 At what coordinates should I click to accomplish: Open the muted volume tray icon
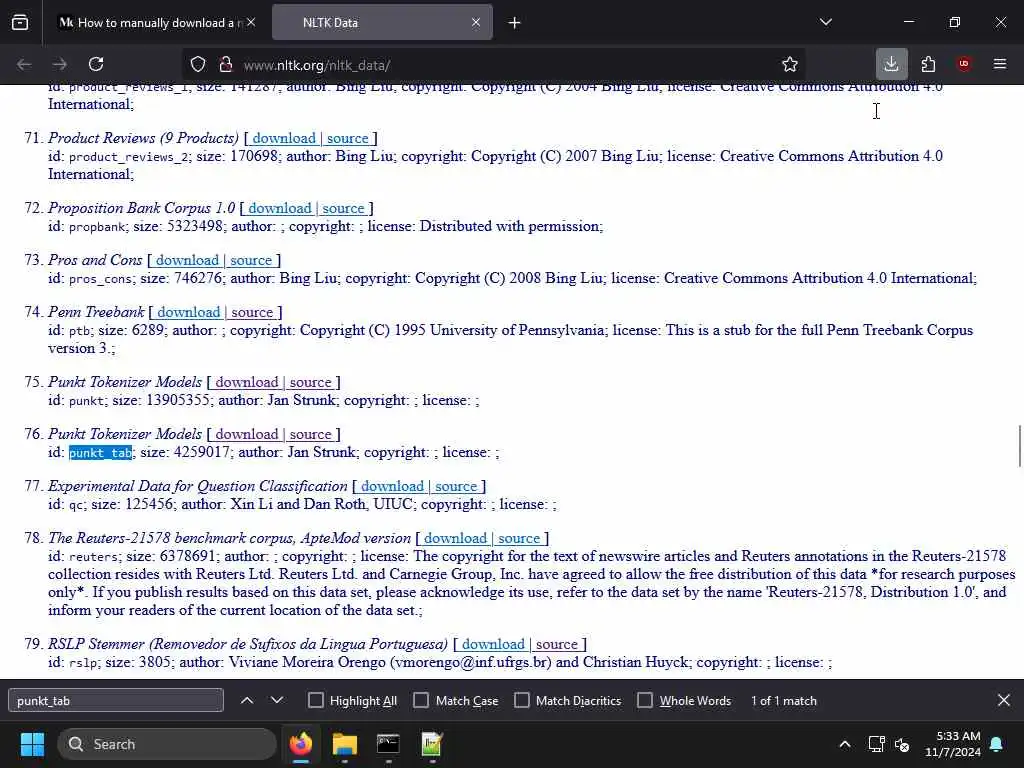point(902,744)
